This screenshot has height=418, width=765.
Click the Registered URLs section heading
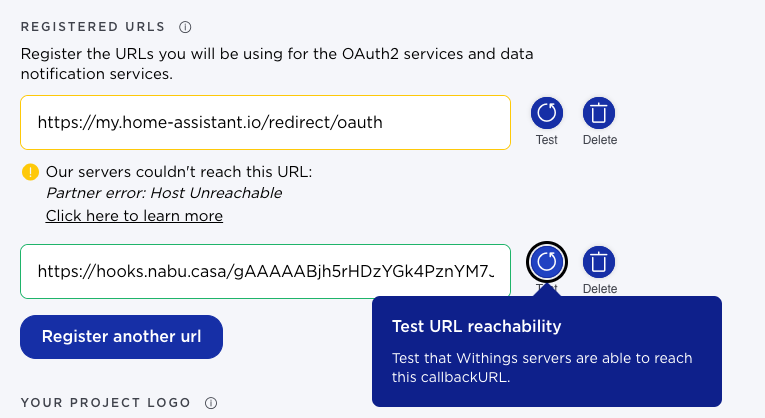tap(93, 27)
